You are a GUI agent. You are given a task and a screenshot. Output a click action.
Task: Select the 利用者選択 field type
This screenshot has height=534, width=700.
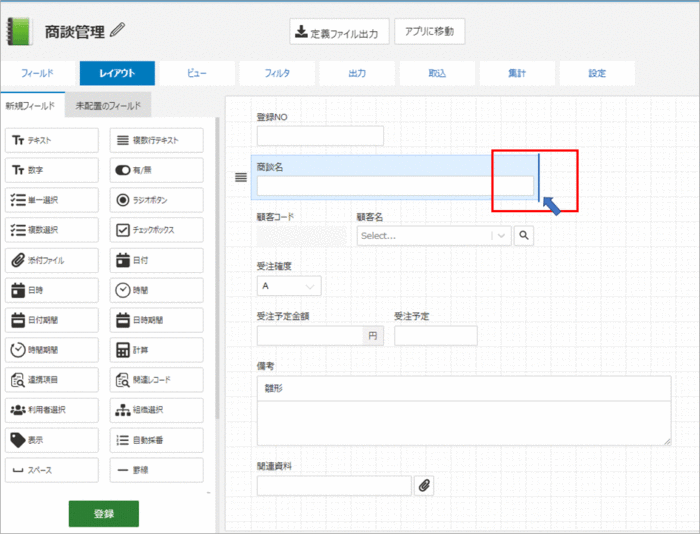click(52, 410)
